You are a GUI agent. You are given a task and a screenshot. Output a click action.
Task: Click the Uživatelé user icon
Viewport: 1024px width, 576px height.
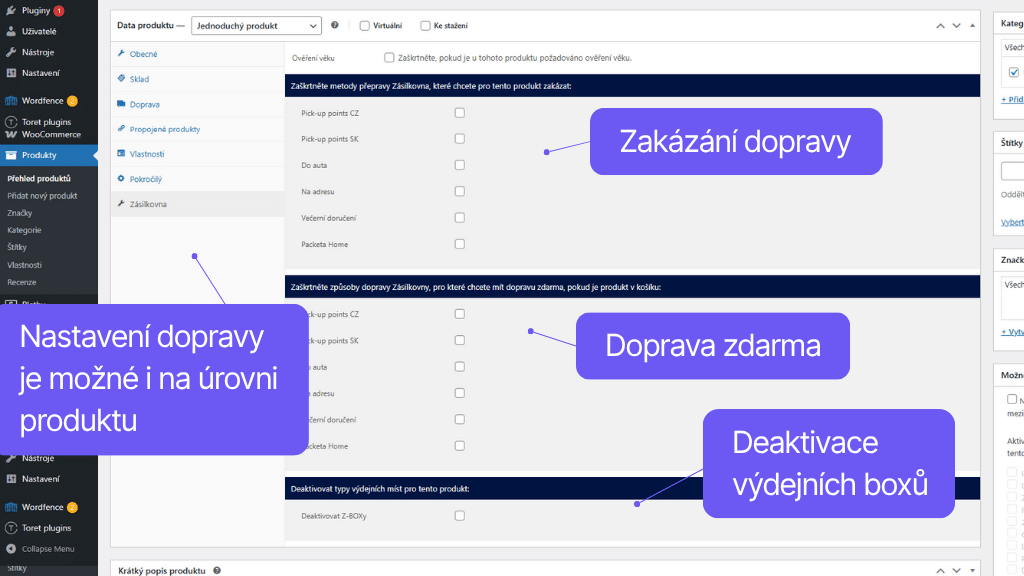pyautogui.click(x=11, y=32)
